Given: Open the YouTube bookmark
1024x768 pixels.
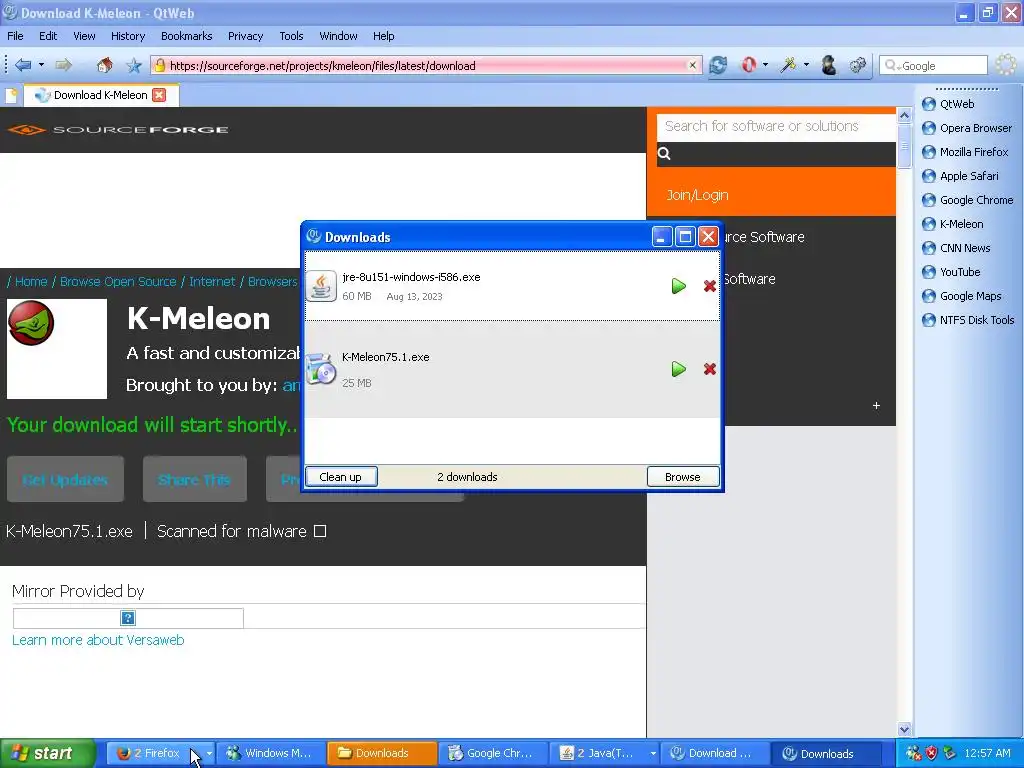Looking at the screenshot, I should click(x=951, y=272).
